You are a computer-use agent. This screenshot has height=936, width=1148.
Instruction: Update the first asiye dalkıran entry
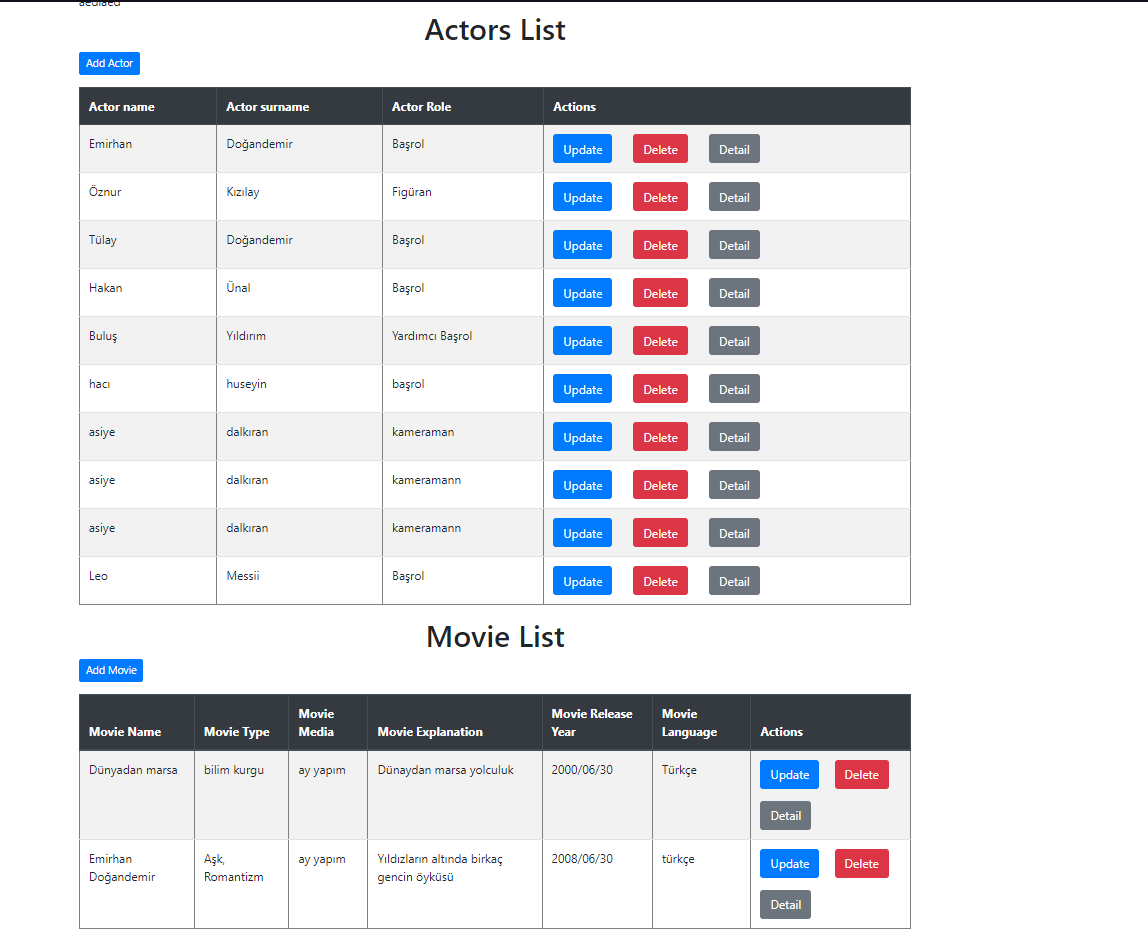click(582, 436)
